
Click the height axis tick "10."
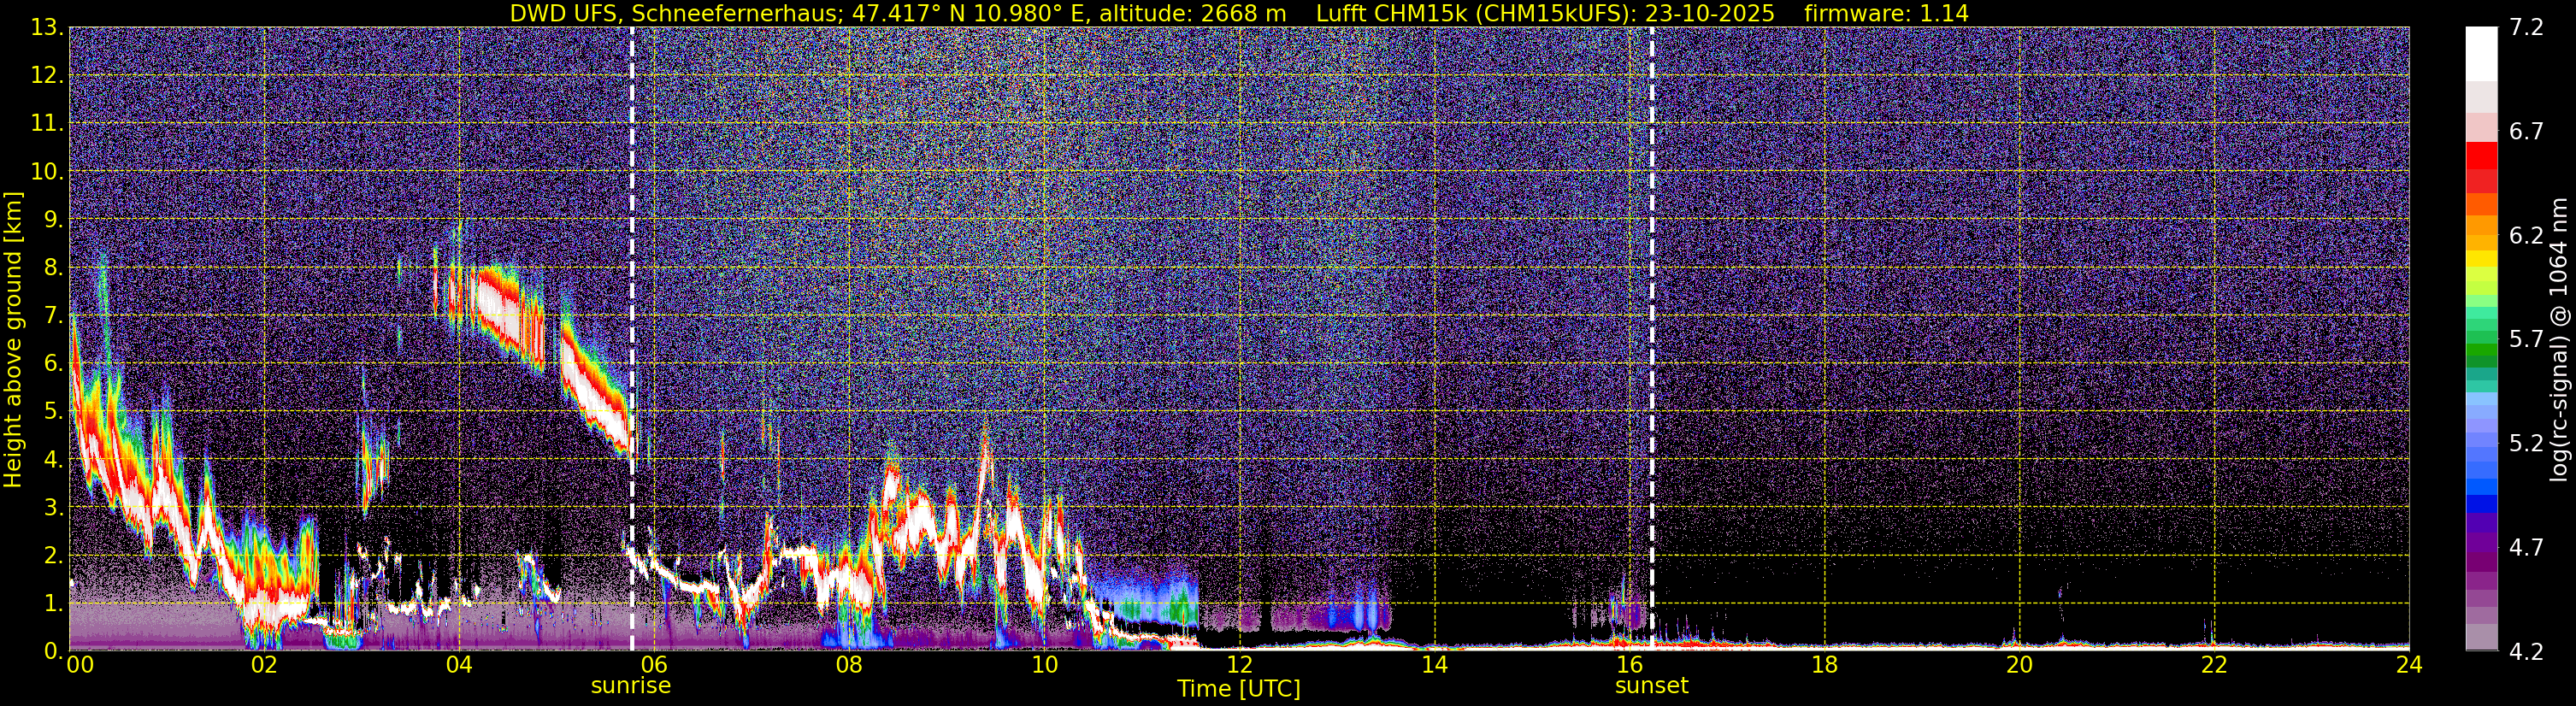click(x=46, y=172)
